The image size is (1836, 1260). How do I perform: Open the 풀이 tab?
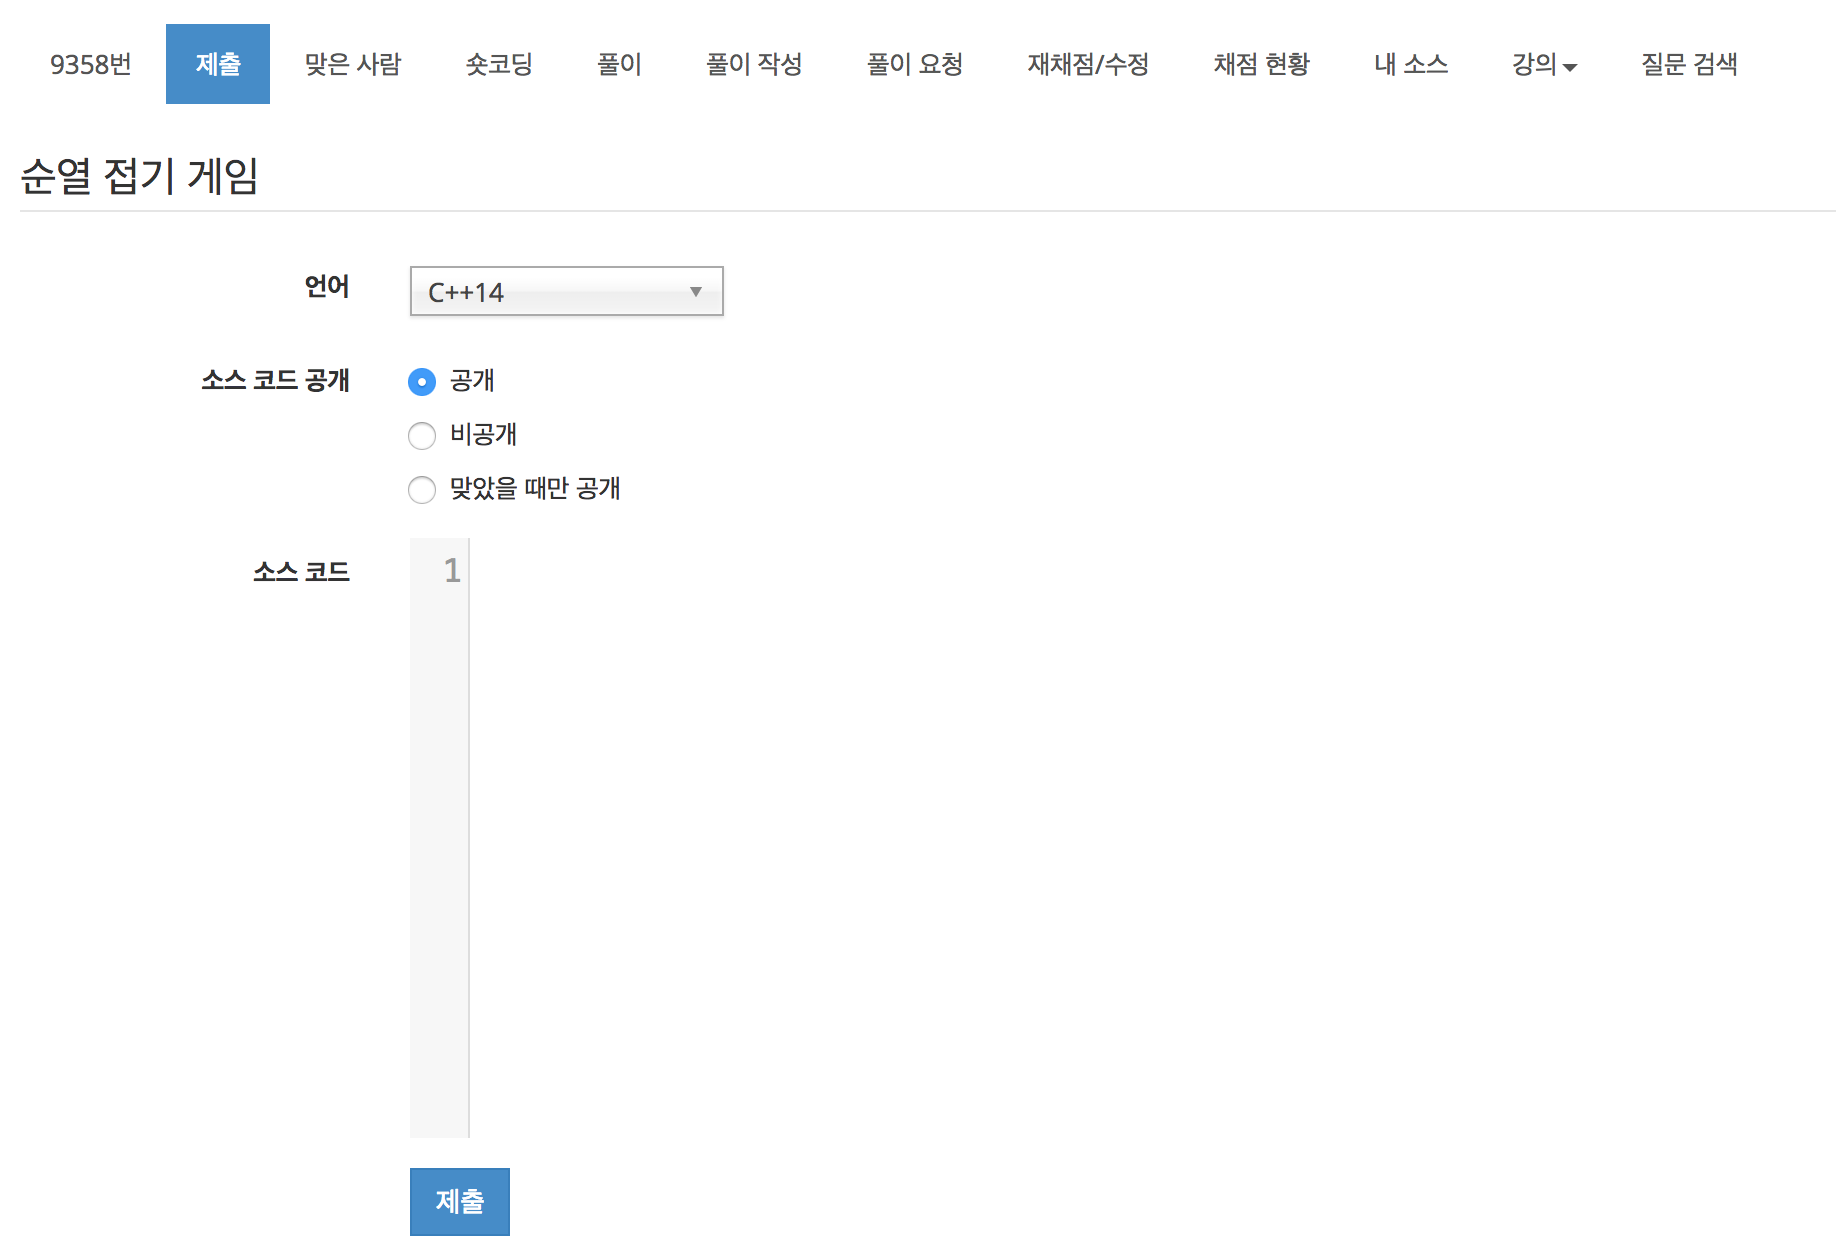619,64
